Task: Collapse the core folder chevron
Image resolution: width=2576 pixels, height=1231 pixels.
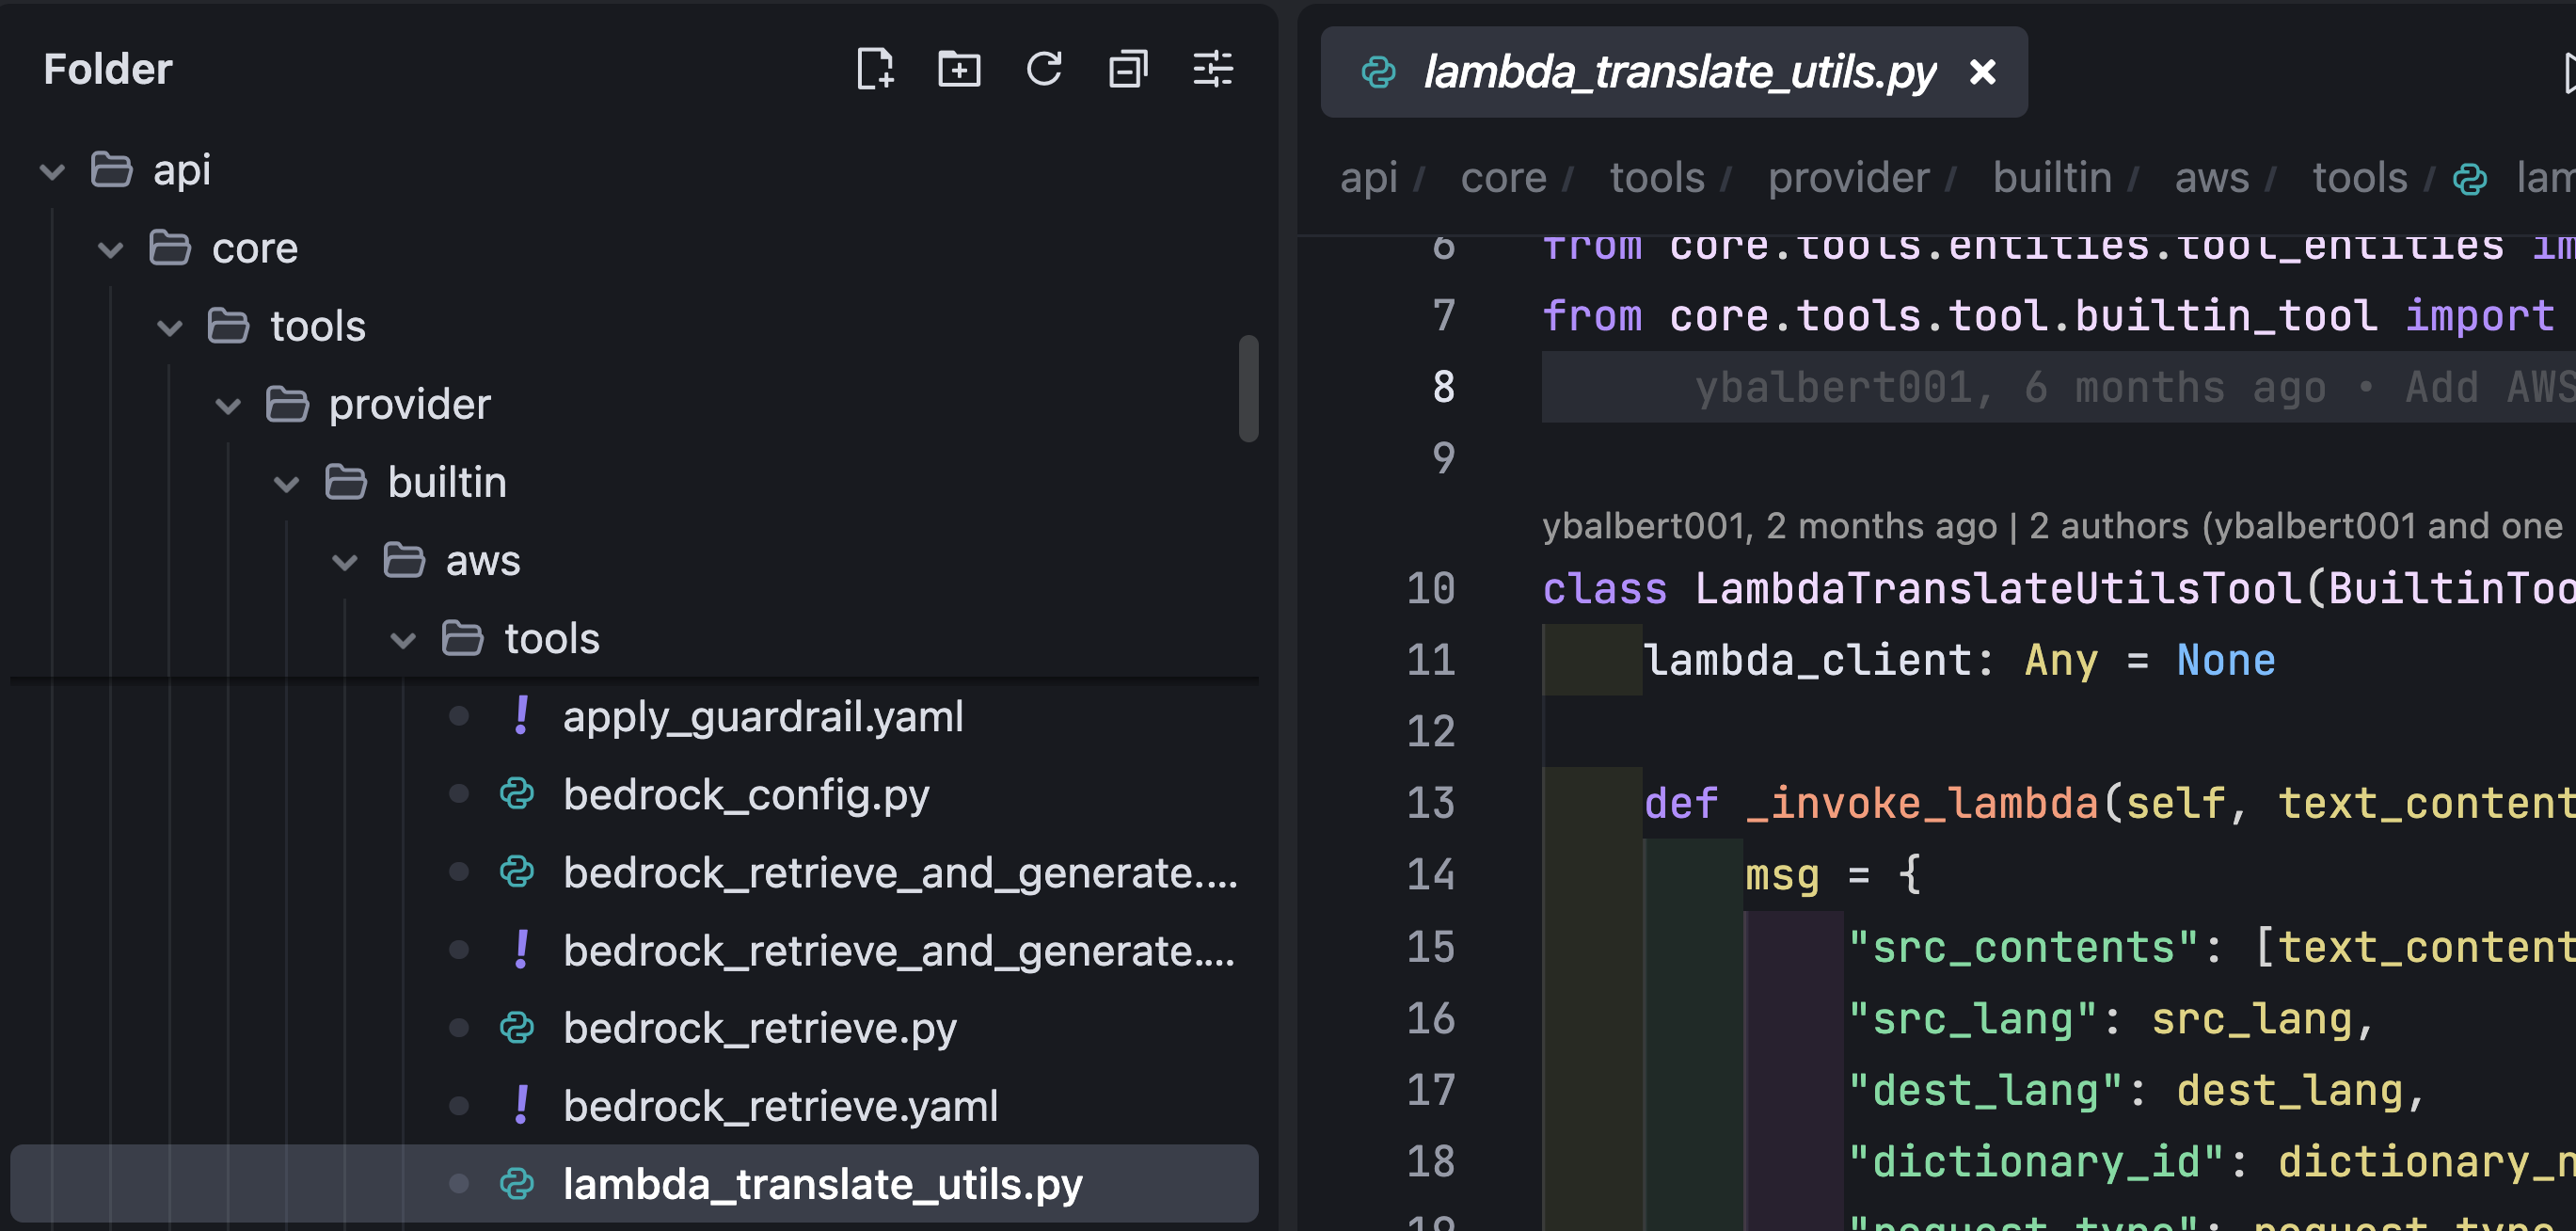Action: tap(111, 249)
